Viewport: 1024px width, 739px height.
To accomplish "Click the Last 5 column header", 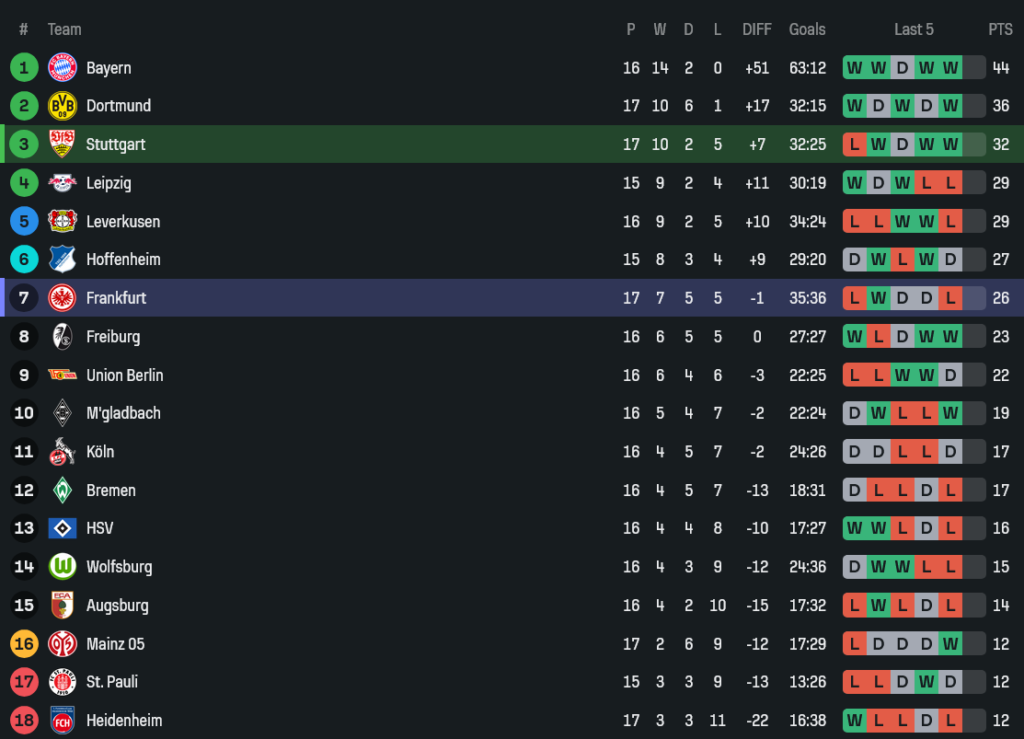I will (x=914, y=29).
